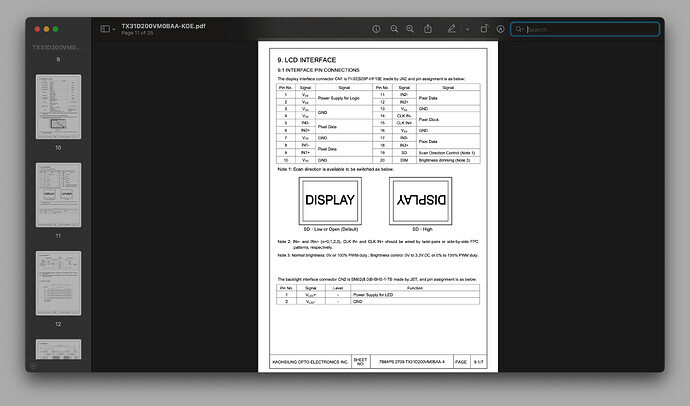The height and width of the screenshot is (406, 690).
Task: Expand the search options magnifier dropdown
Action: click(520, 29)
